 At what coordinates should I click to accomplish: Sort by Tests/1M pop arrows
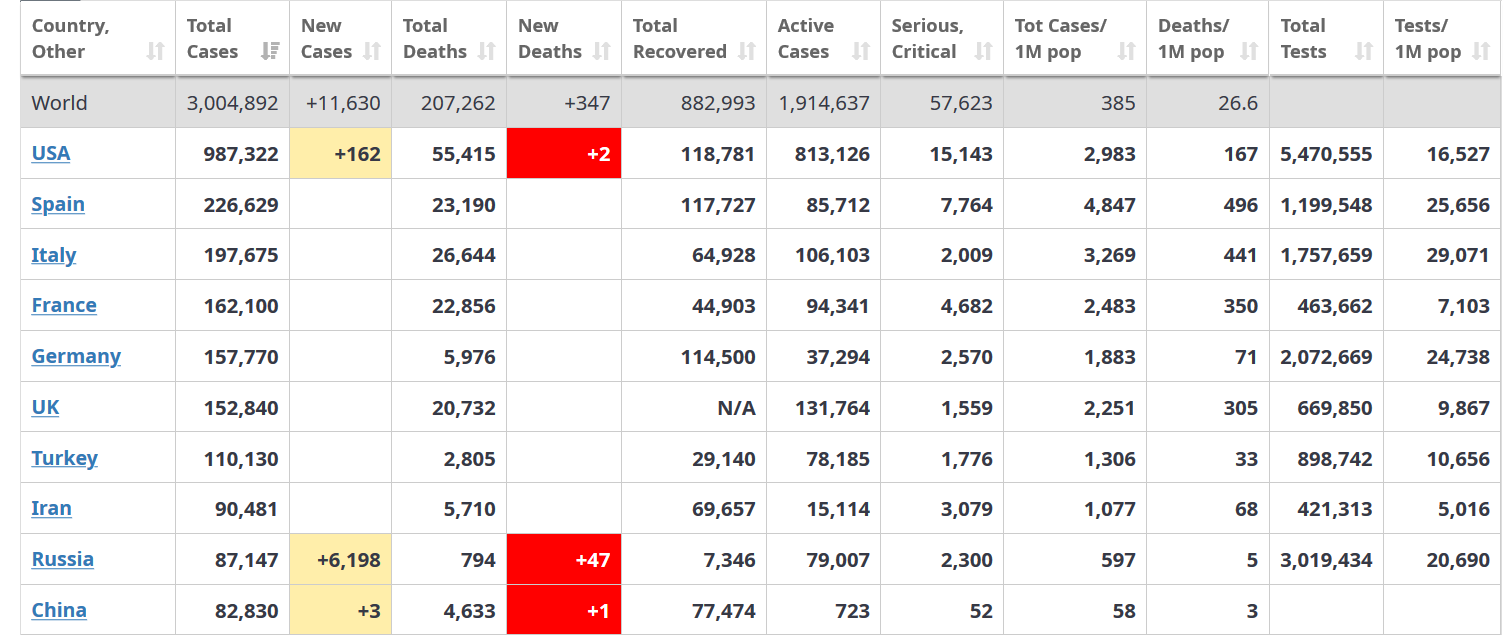pos(1481,52)
